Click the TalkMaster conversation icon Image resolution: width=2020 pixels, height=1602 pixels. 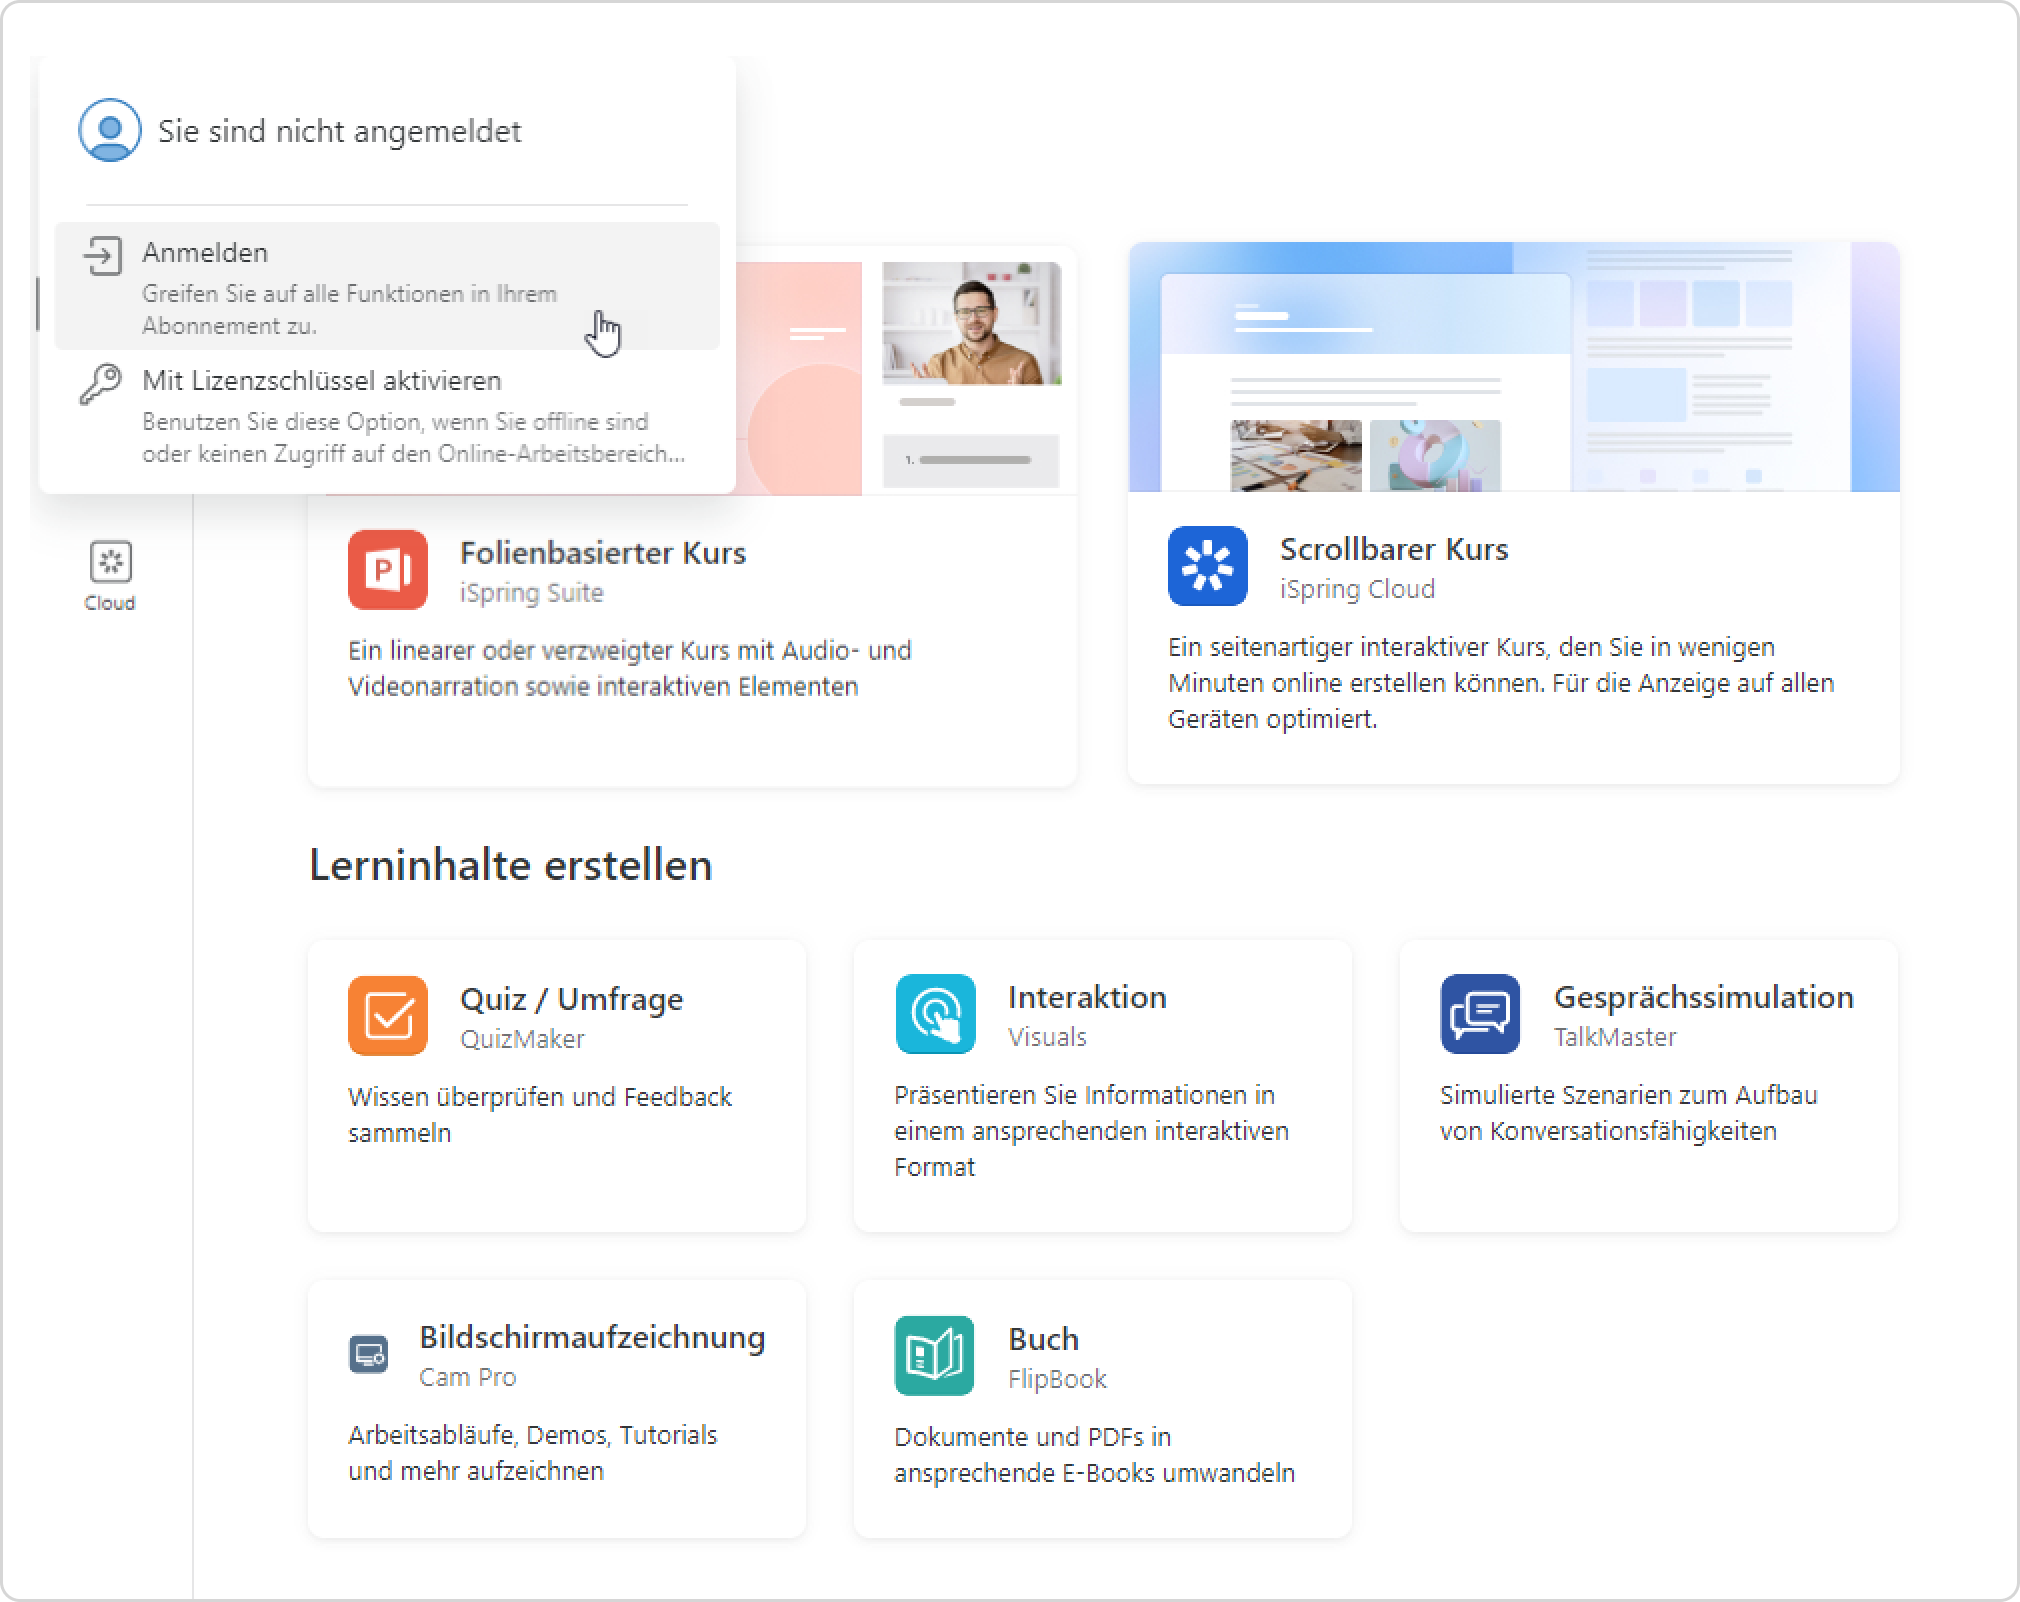tap(1480, 1014)
